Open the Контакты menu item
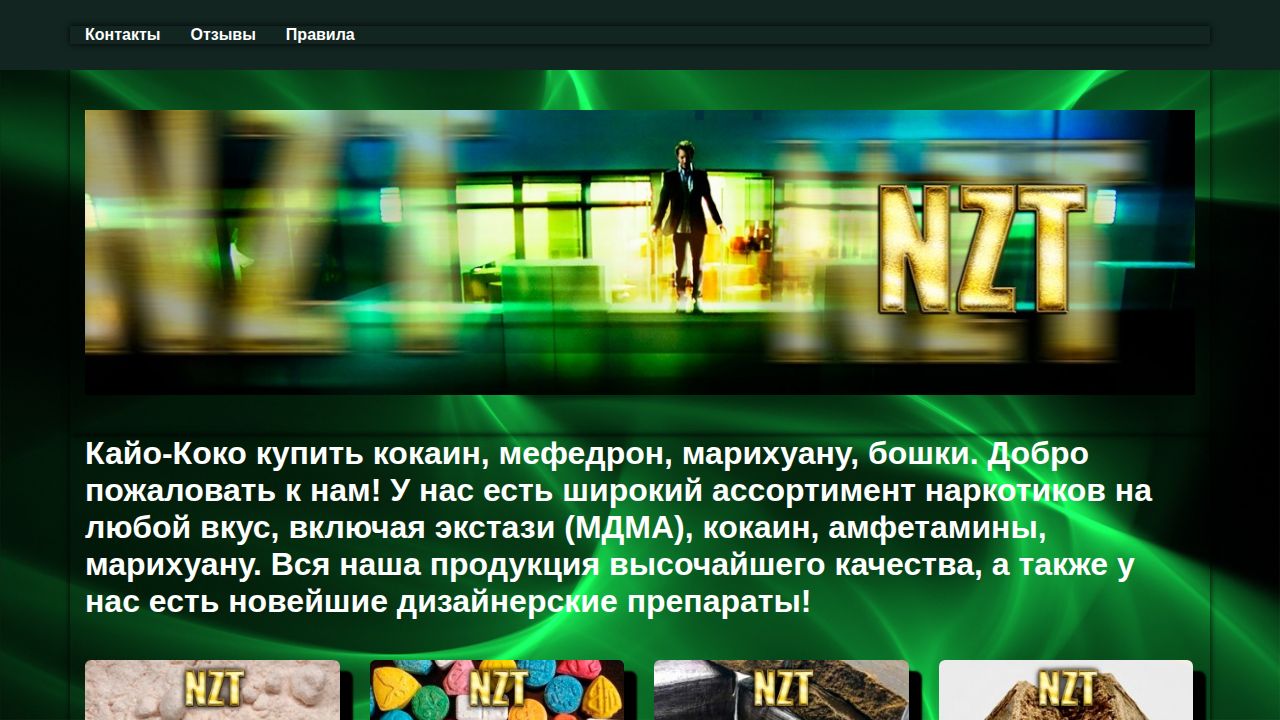Viewport: 1280px width, 720px height. 122,35
